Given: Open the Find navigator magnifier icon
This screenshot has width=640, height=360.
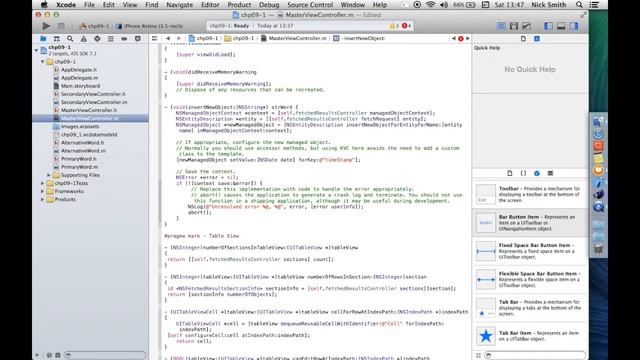Looking at the screenshot, I should click(70, 38).
